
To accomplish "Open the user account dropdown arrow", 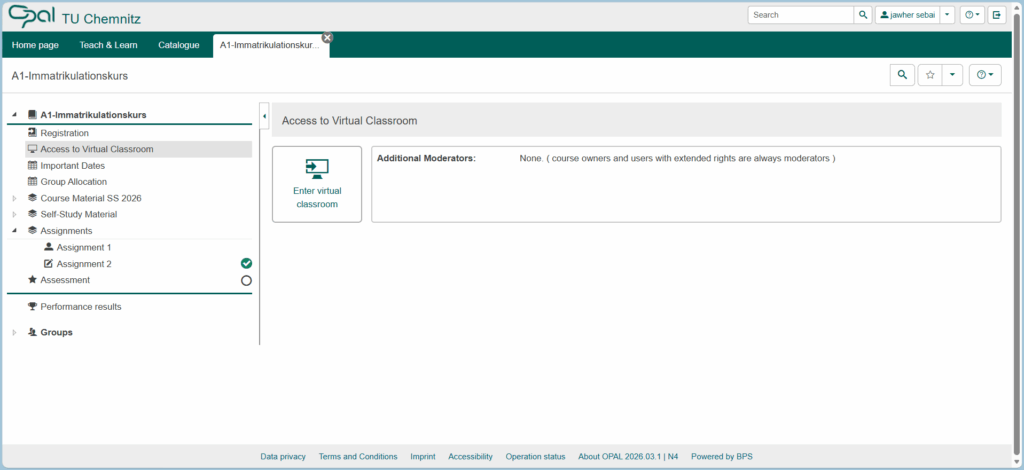I will click(947, 15).
